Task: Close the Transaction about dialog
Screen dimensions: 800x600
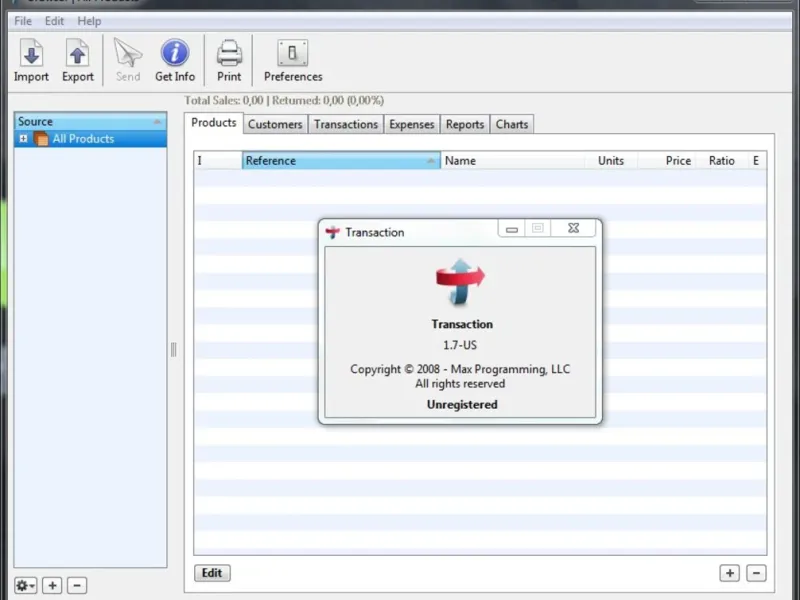Action: point(573,228)
